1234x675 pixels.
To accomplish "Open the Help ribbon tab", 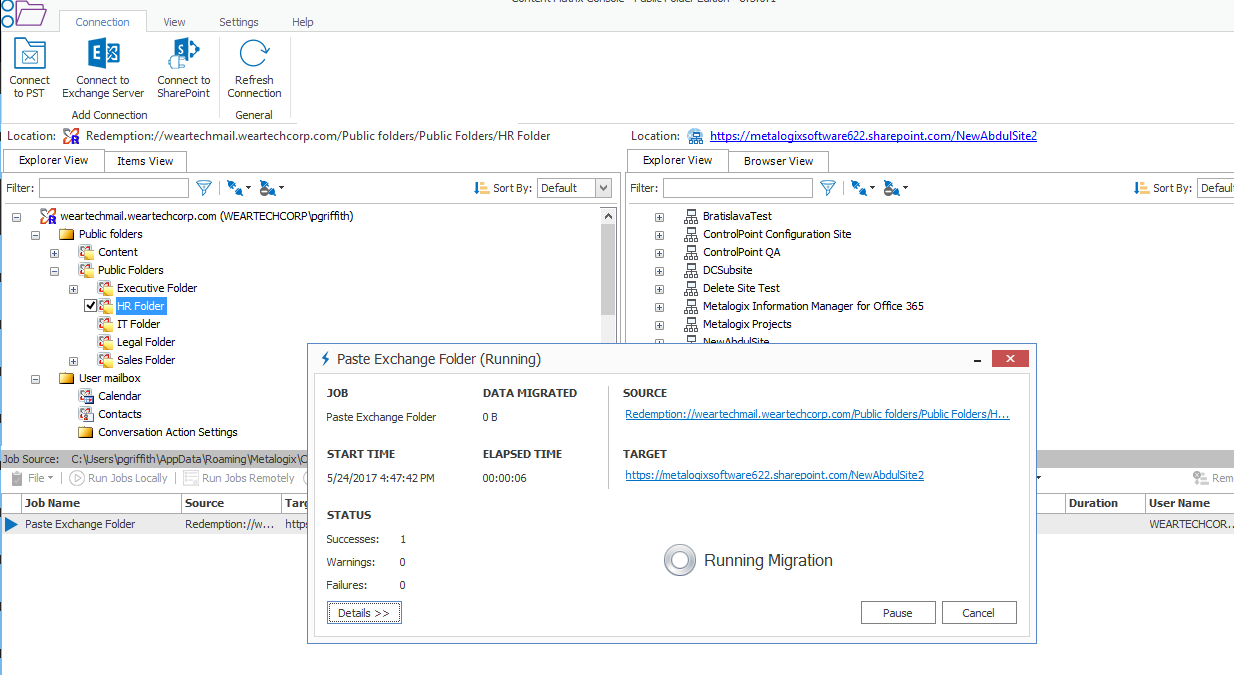I will (303, 22).
